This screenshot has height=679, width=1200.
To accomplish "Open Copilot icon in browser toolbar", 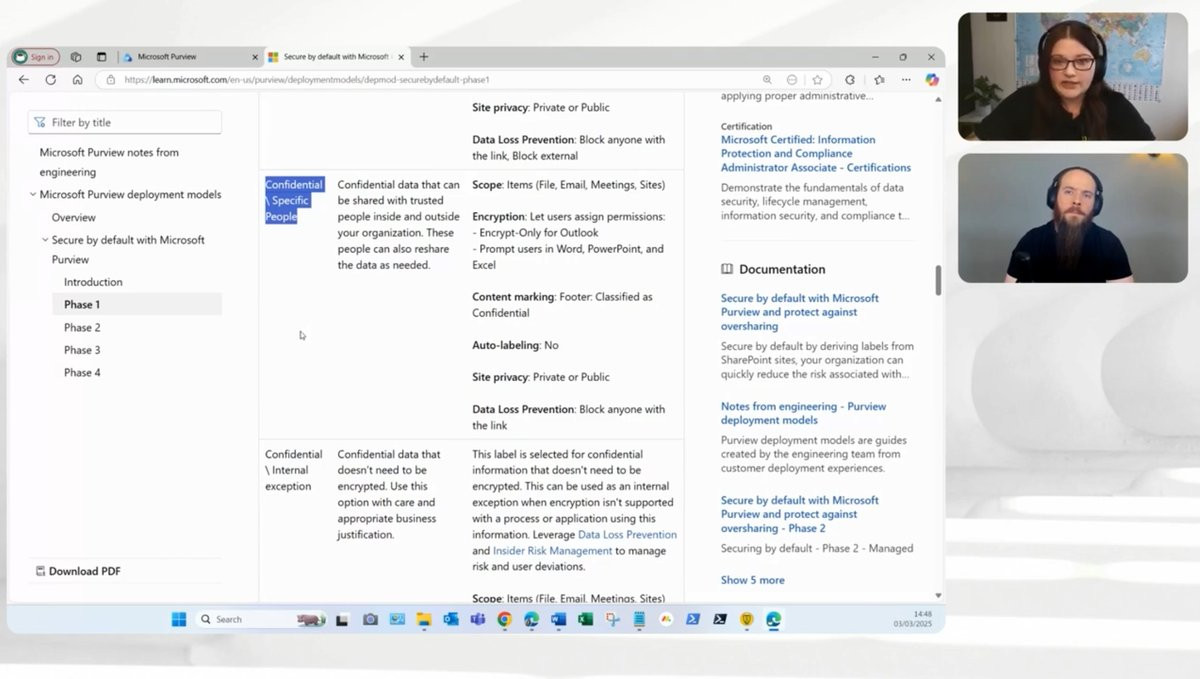I will point(932,80).
